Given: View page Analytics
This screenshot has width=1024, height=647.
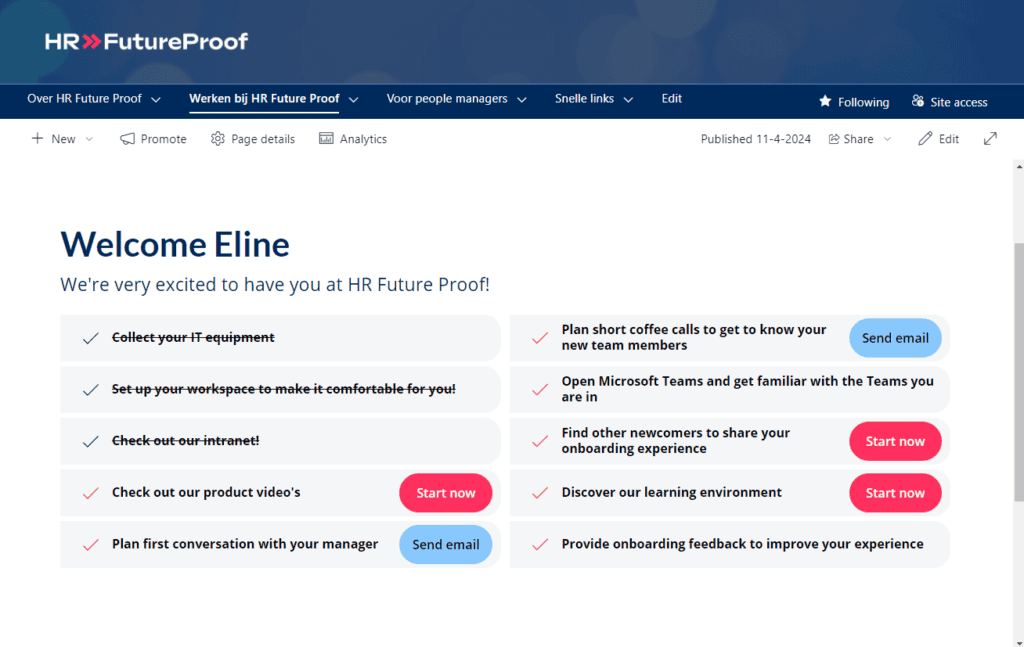Looking at the screenshot, I should (352, 138).
